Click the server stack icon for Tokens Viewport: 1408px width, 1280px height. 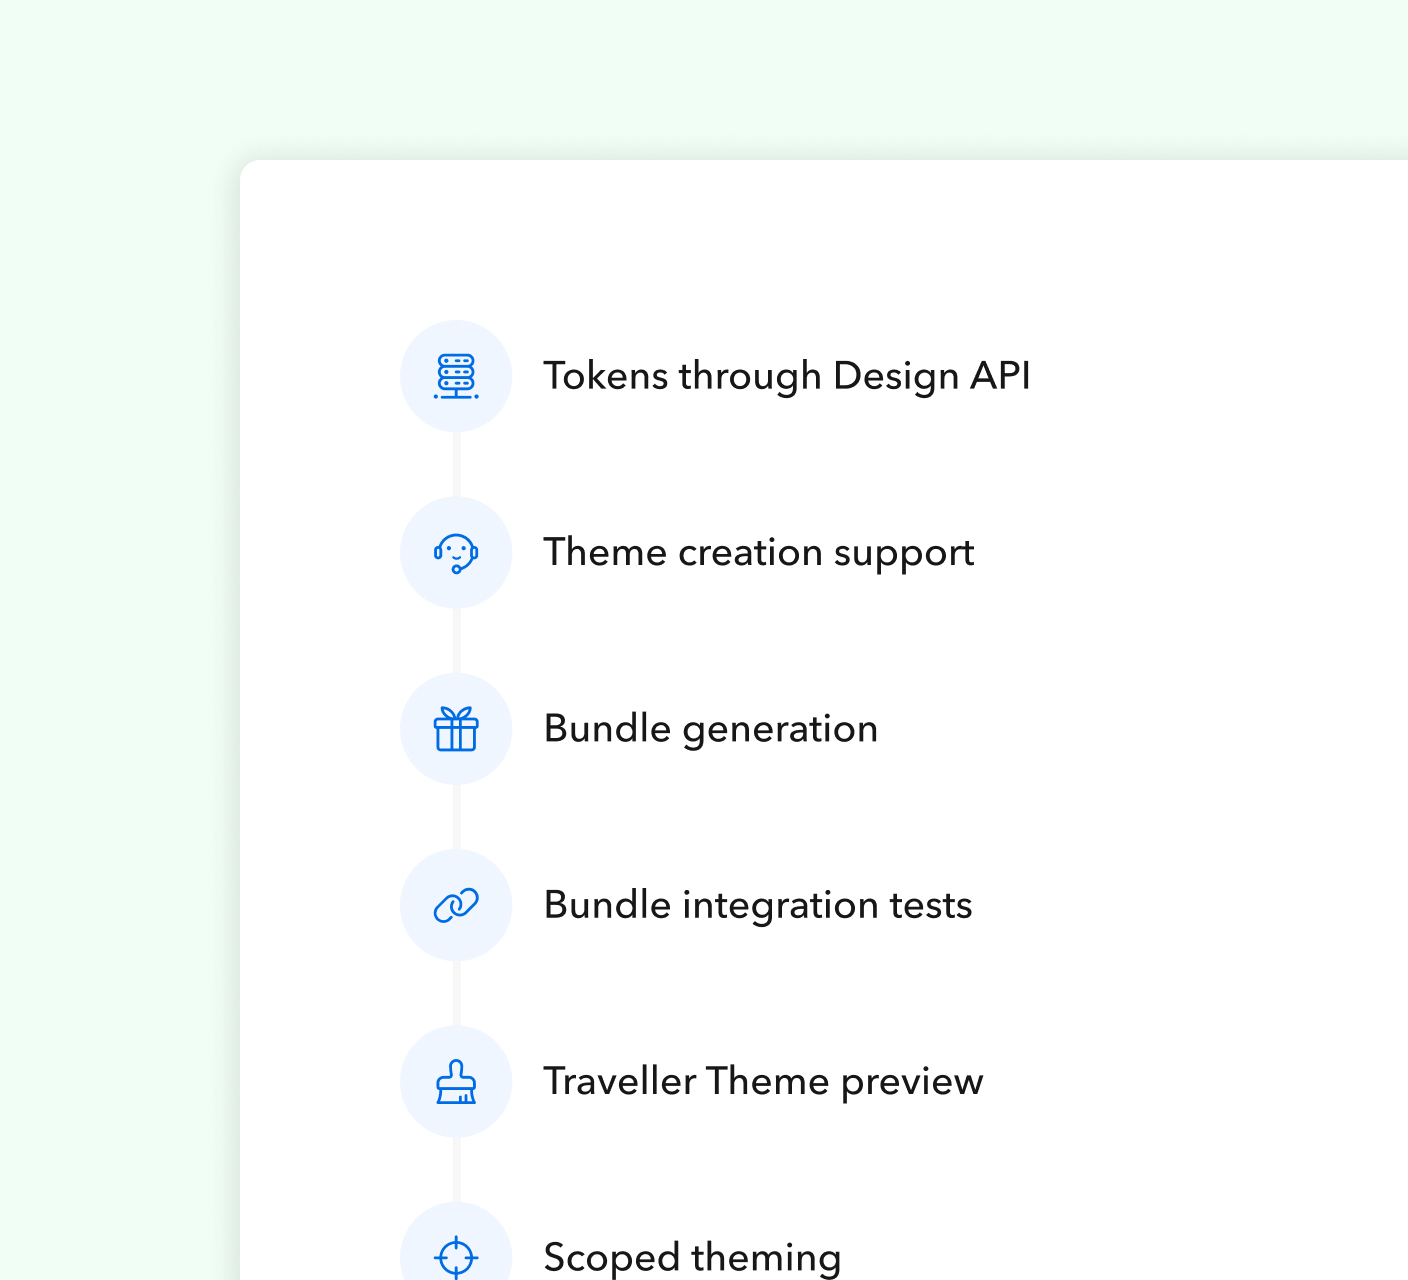pos(456,377)
